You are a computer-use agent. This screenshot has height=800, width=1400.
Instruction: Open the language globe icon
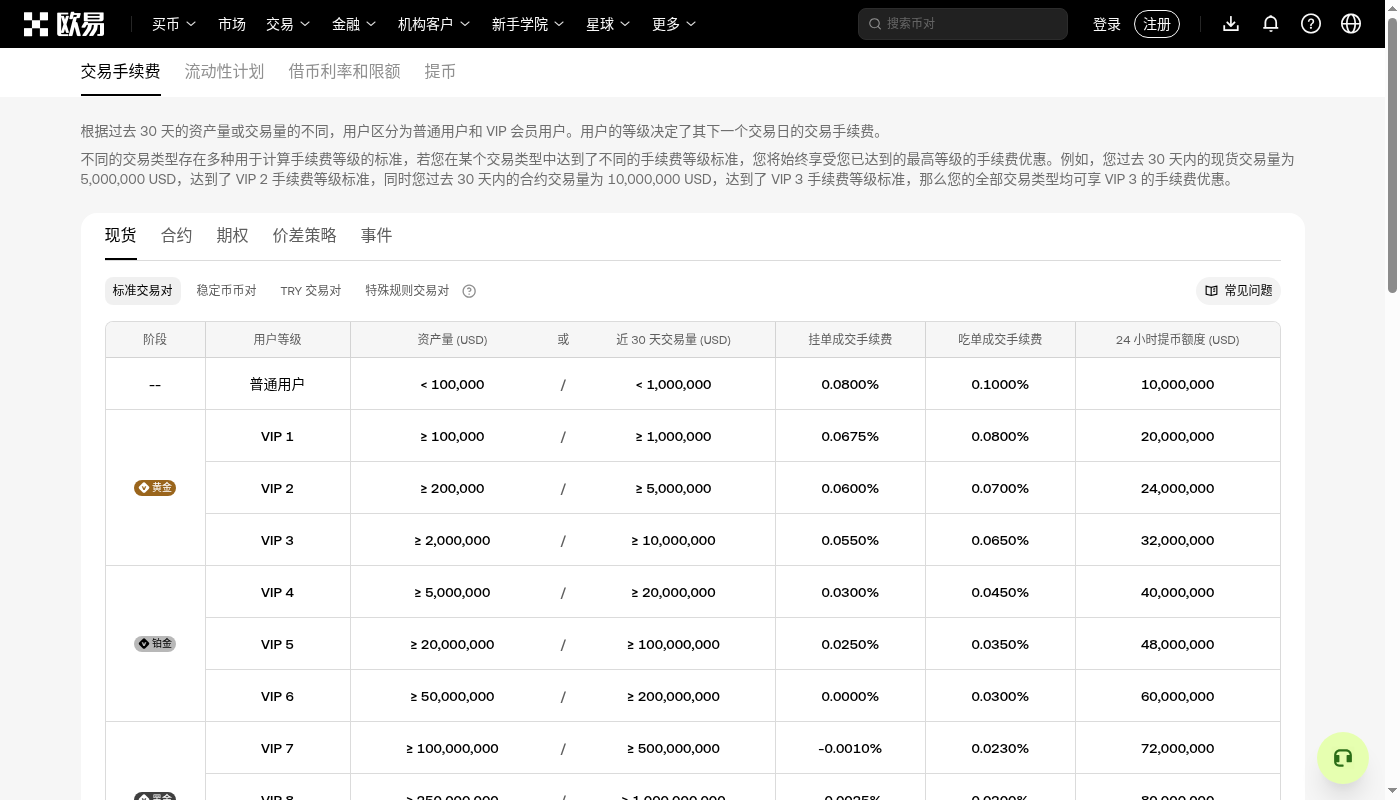(x=1351, y=24)
